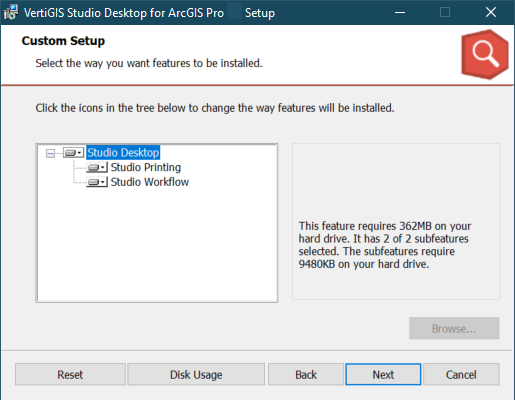Click the installer icon in title bar
Viewport: 515px width, 400px height.
(x=11, y=13)
